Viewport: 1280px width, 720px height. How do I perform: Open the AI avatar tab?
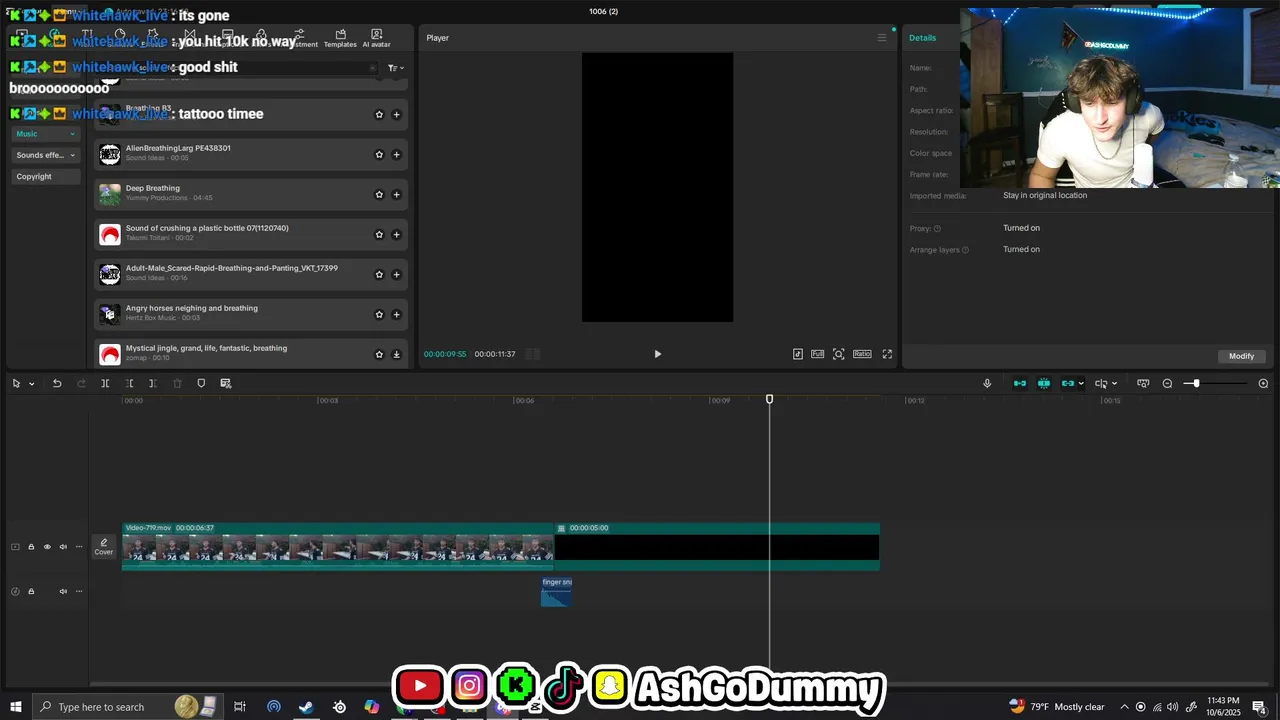click(376, 38)
